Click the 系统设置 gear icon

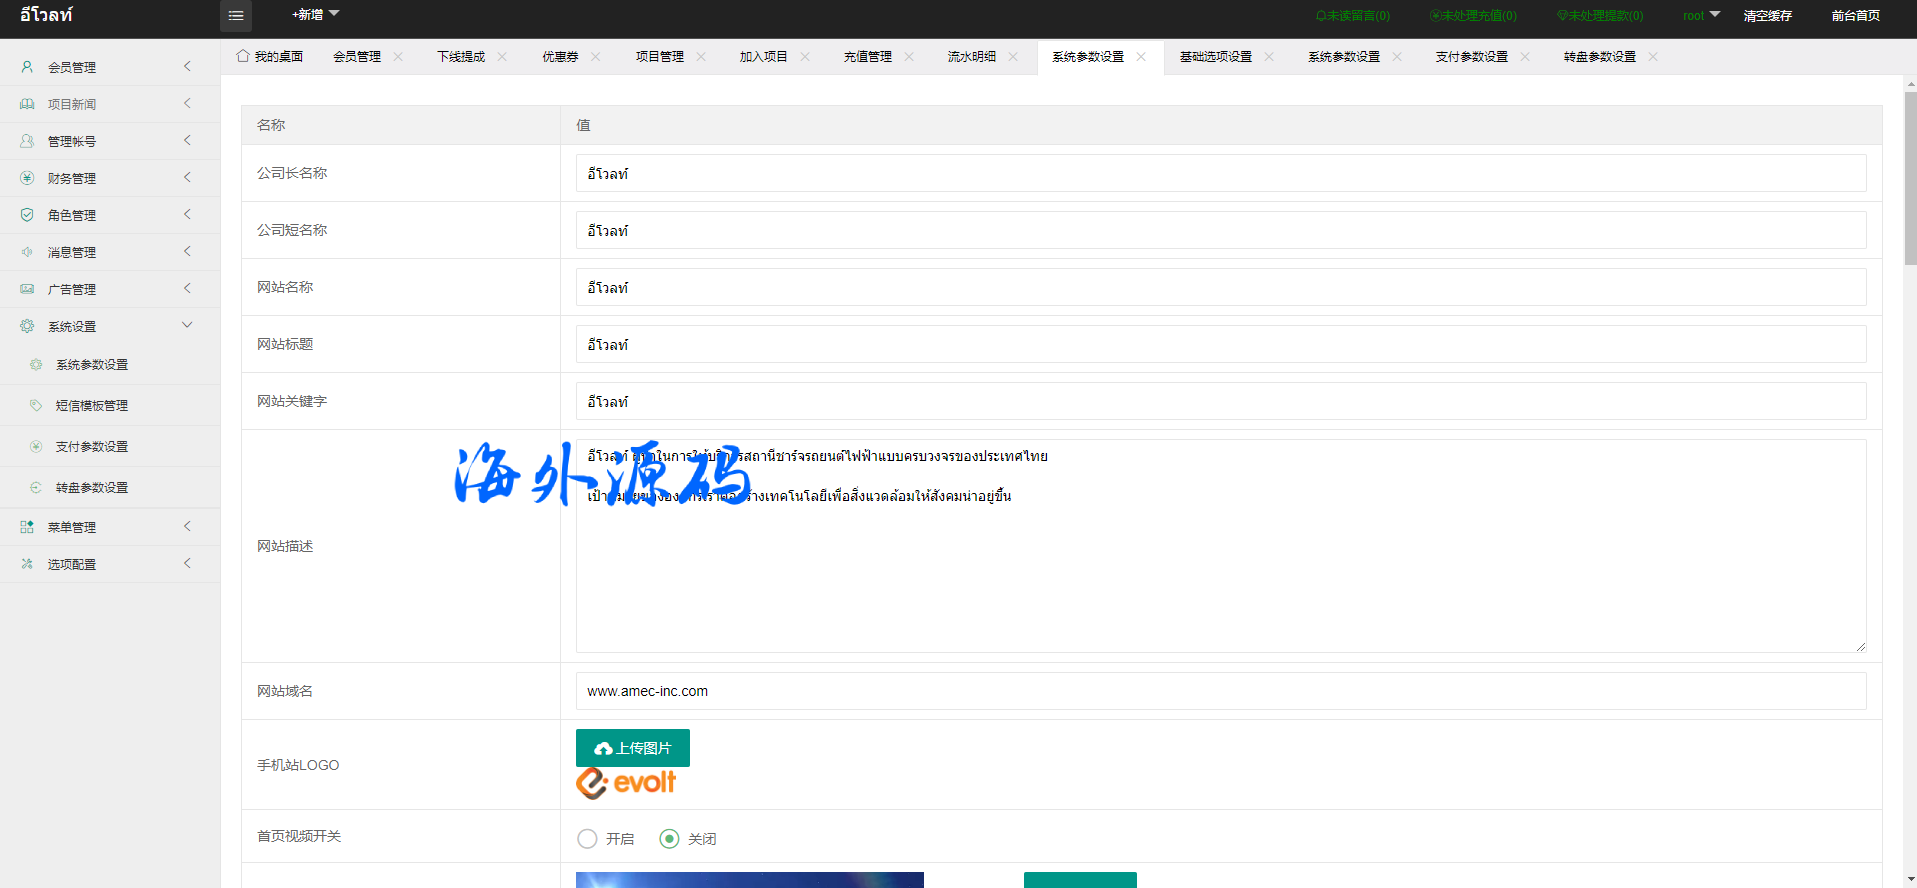coord(27,326)
